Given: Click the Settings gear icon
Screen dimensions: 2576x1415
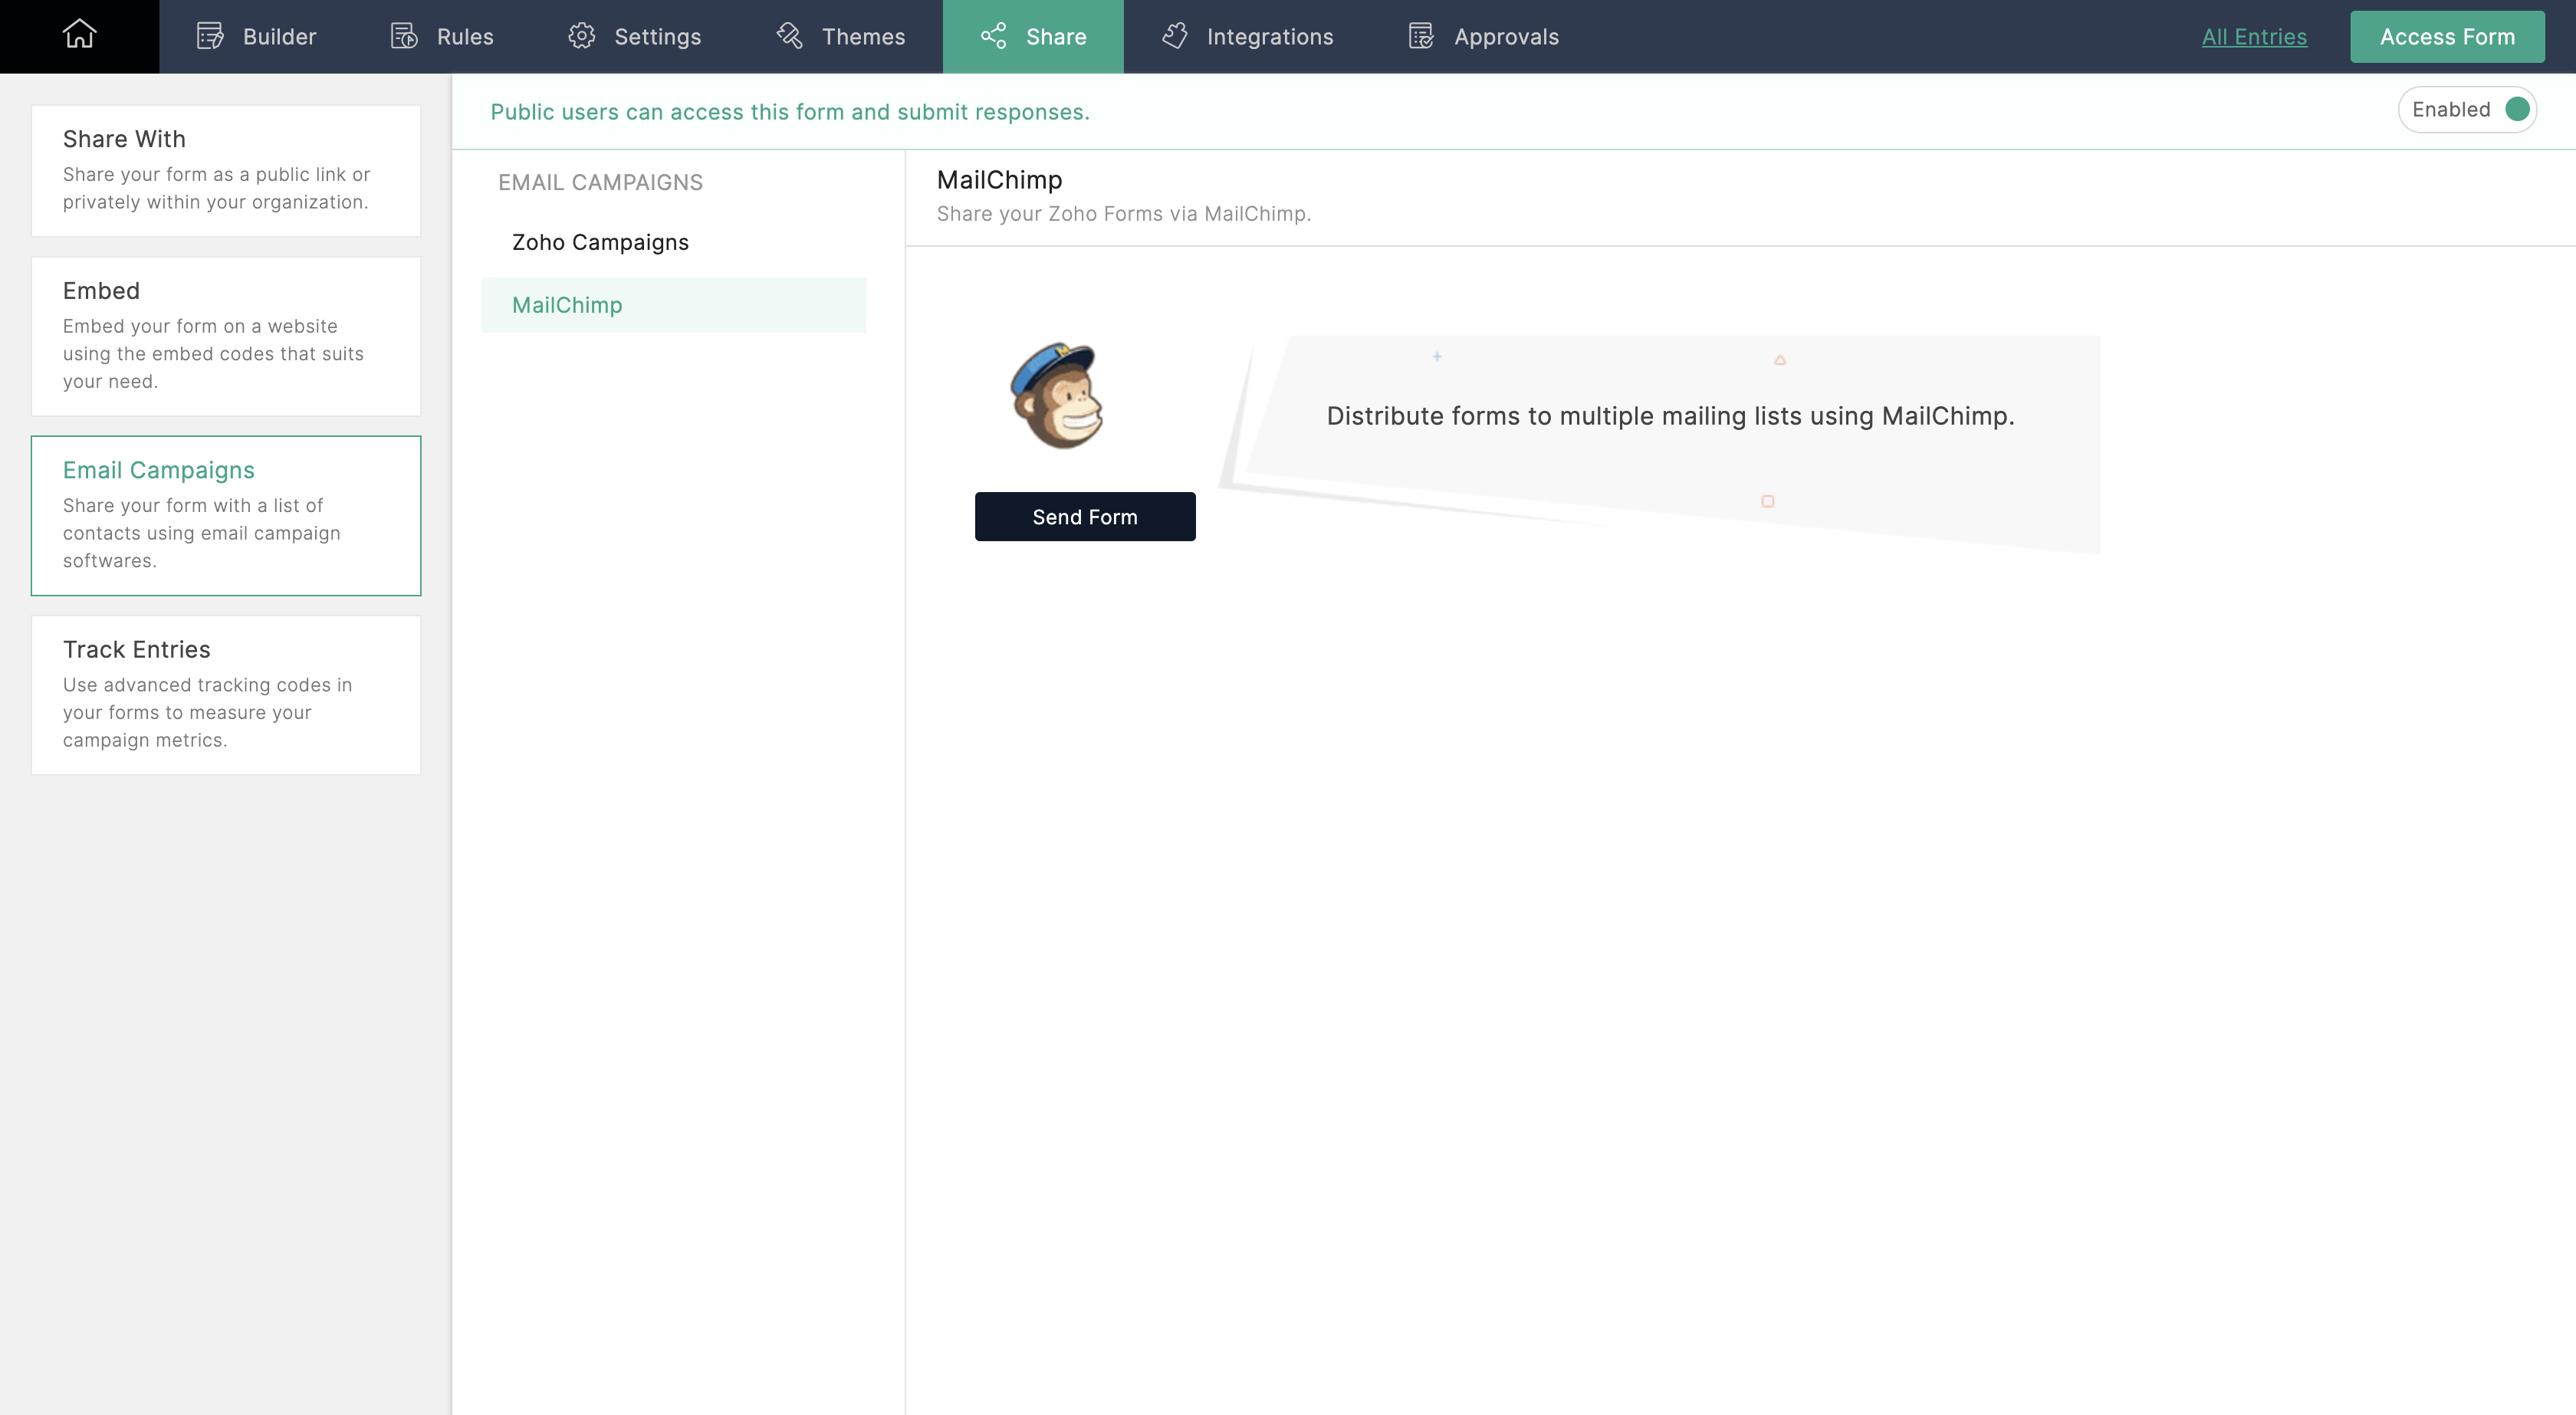Looking at the screenshot, I should 581,36.
